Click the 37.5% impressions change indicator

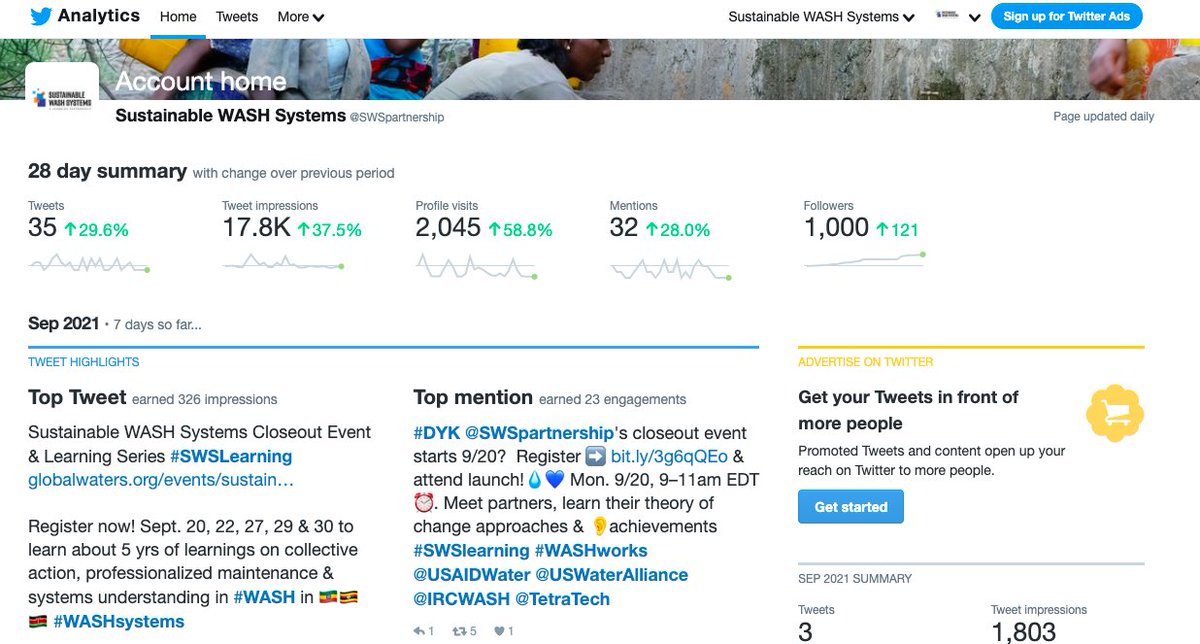click(x=330, y=230)
